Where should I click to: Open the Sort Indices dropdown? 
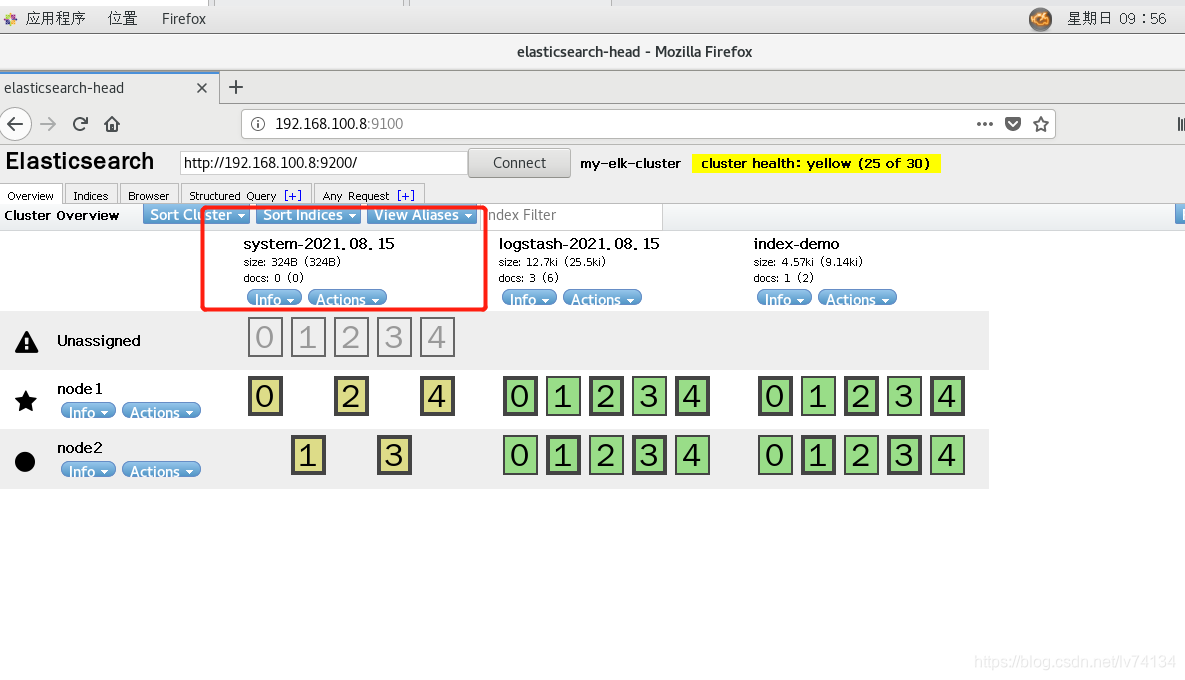click(309, 215)
